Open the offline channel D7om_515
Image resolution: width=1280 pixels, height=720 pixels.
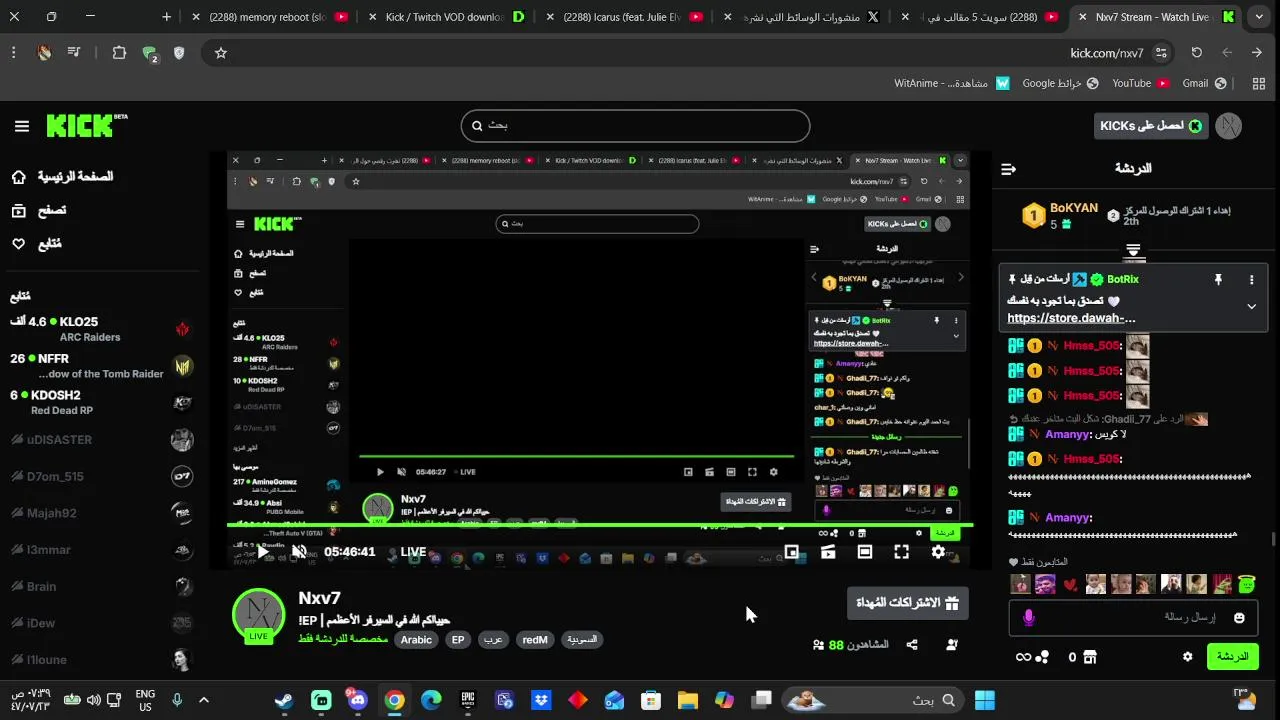point(100,476)
